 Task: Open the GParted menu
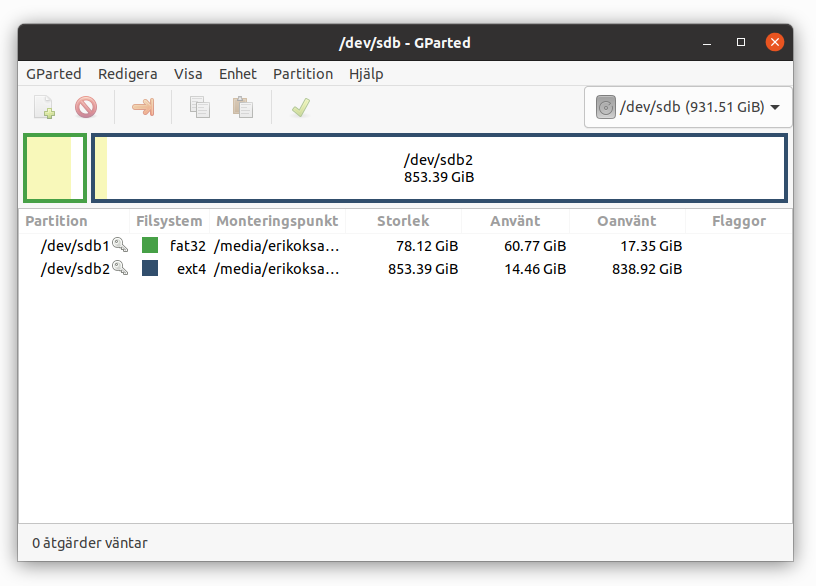pos(54,74)
